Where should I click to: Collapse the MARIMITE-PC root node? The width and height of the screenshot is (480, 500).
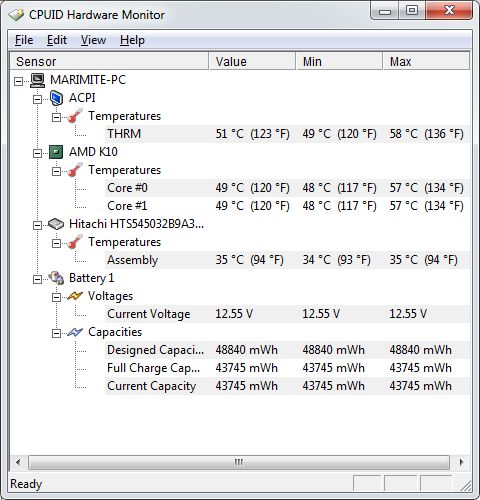click(19, 81)
